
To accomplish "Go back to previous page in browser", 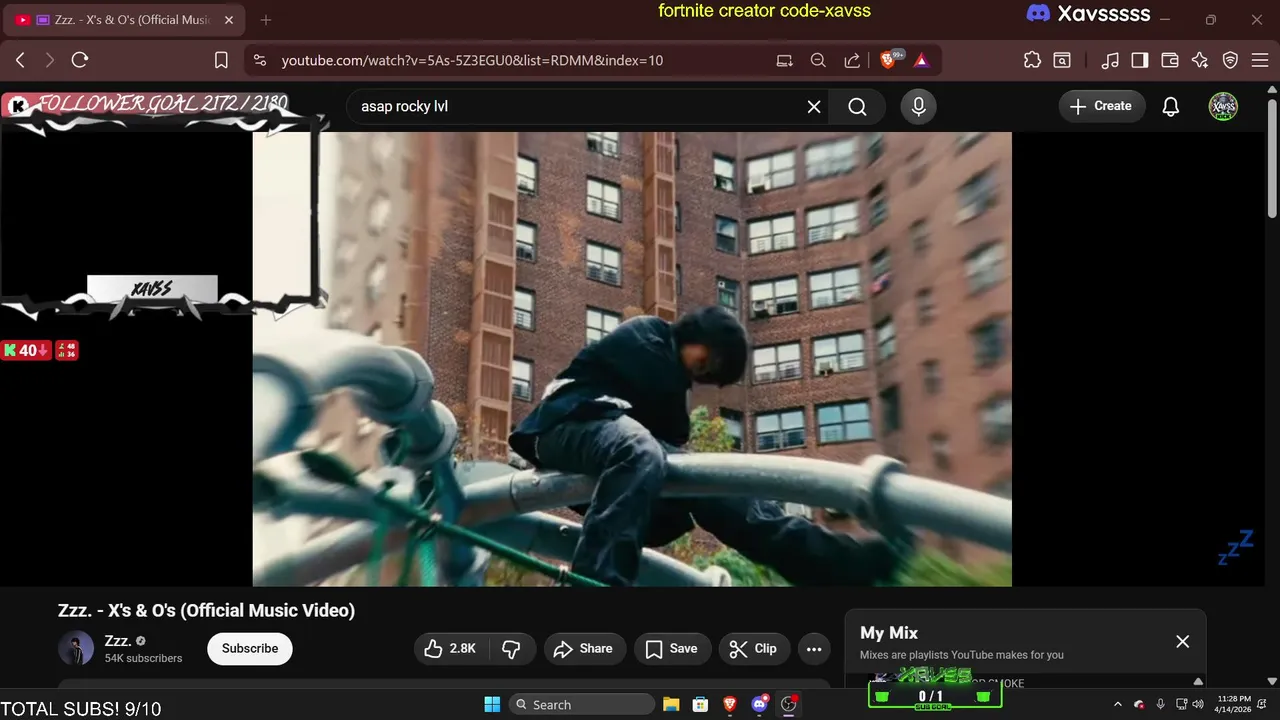I will point(20,60).
